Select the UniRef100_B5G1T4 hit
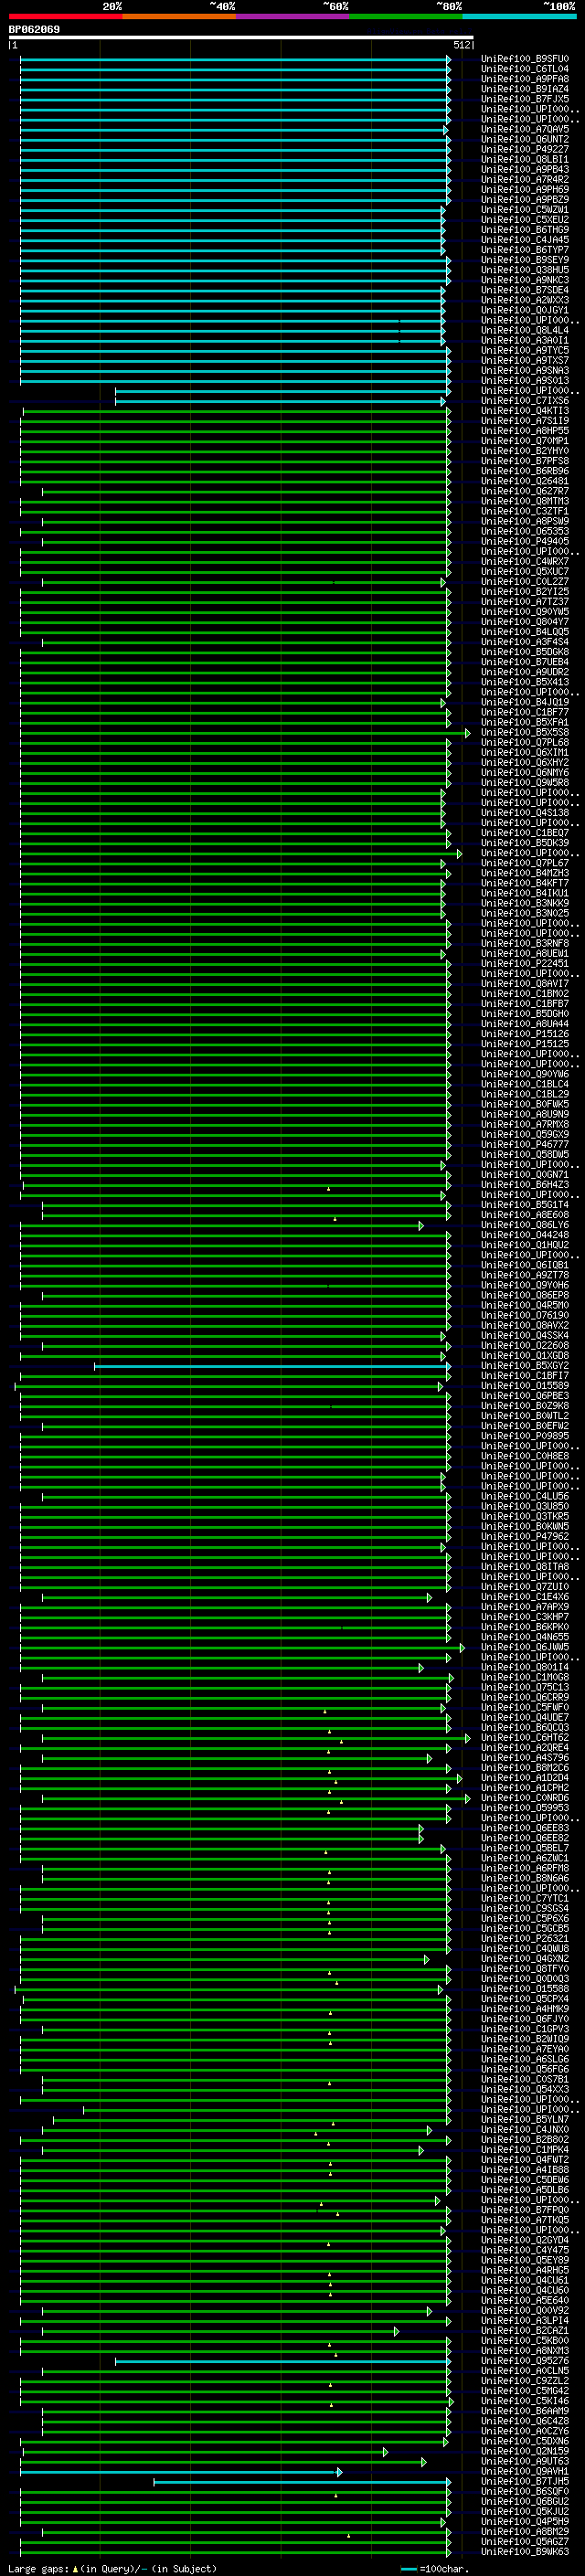This screenshot has height=2576, width=585. [x=524, y=1205]
